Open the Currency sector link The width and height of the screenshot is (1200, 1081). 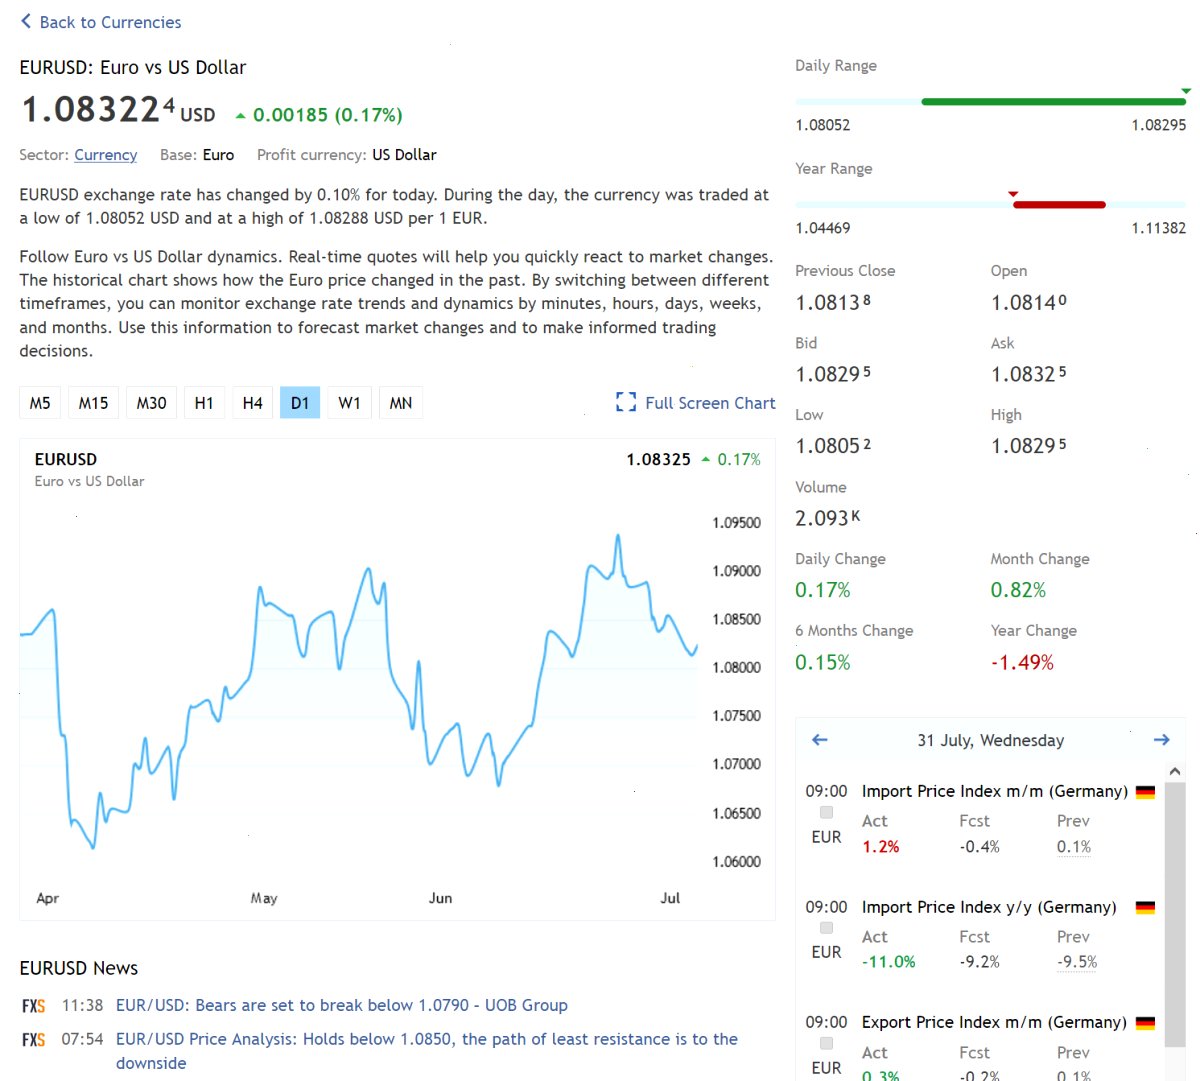[x=105, y=155]
